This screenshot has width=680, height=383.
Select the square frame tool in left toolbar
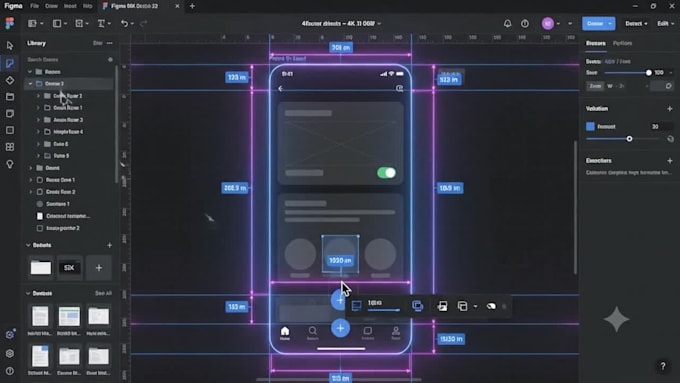[10, 130]
